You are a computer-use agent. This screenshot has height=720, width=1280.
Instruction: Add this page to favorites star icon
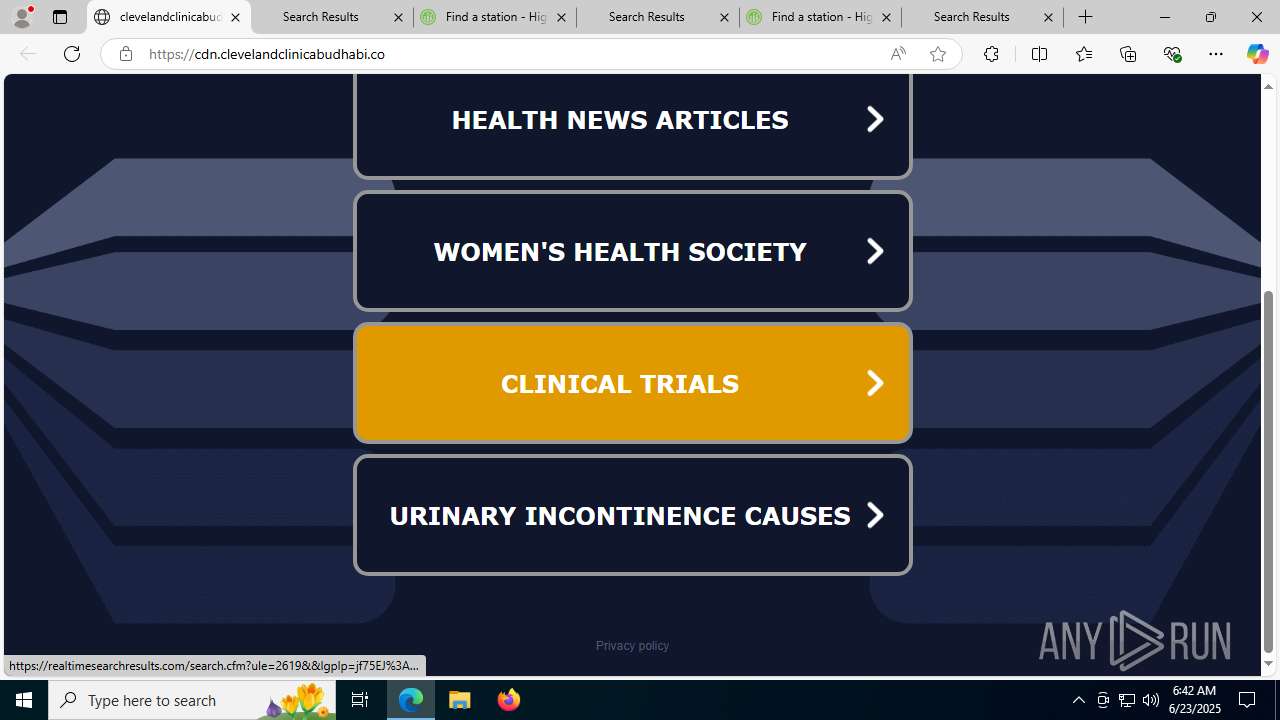[938, 54]
